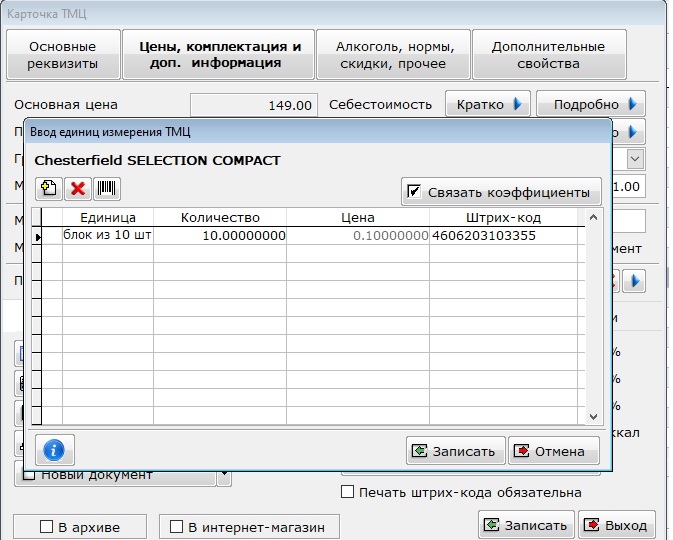
Task: Toggle Новый документ checkbox
Action: pos(28,476)
